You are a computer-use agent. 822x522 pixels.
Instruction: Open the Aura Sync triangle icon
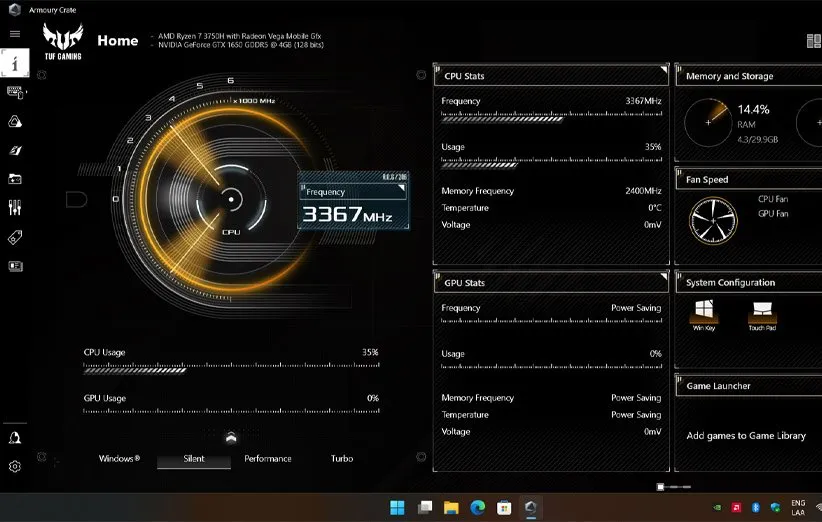pos(15,120)
